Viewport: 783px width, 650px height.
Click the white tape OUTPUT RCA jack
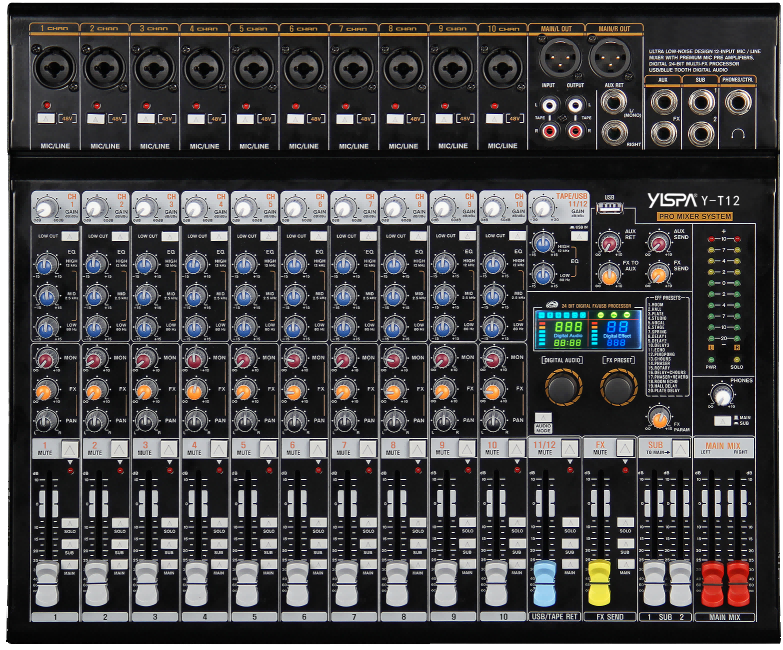(x=575, y=105)
